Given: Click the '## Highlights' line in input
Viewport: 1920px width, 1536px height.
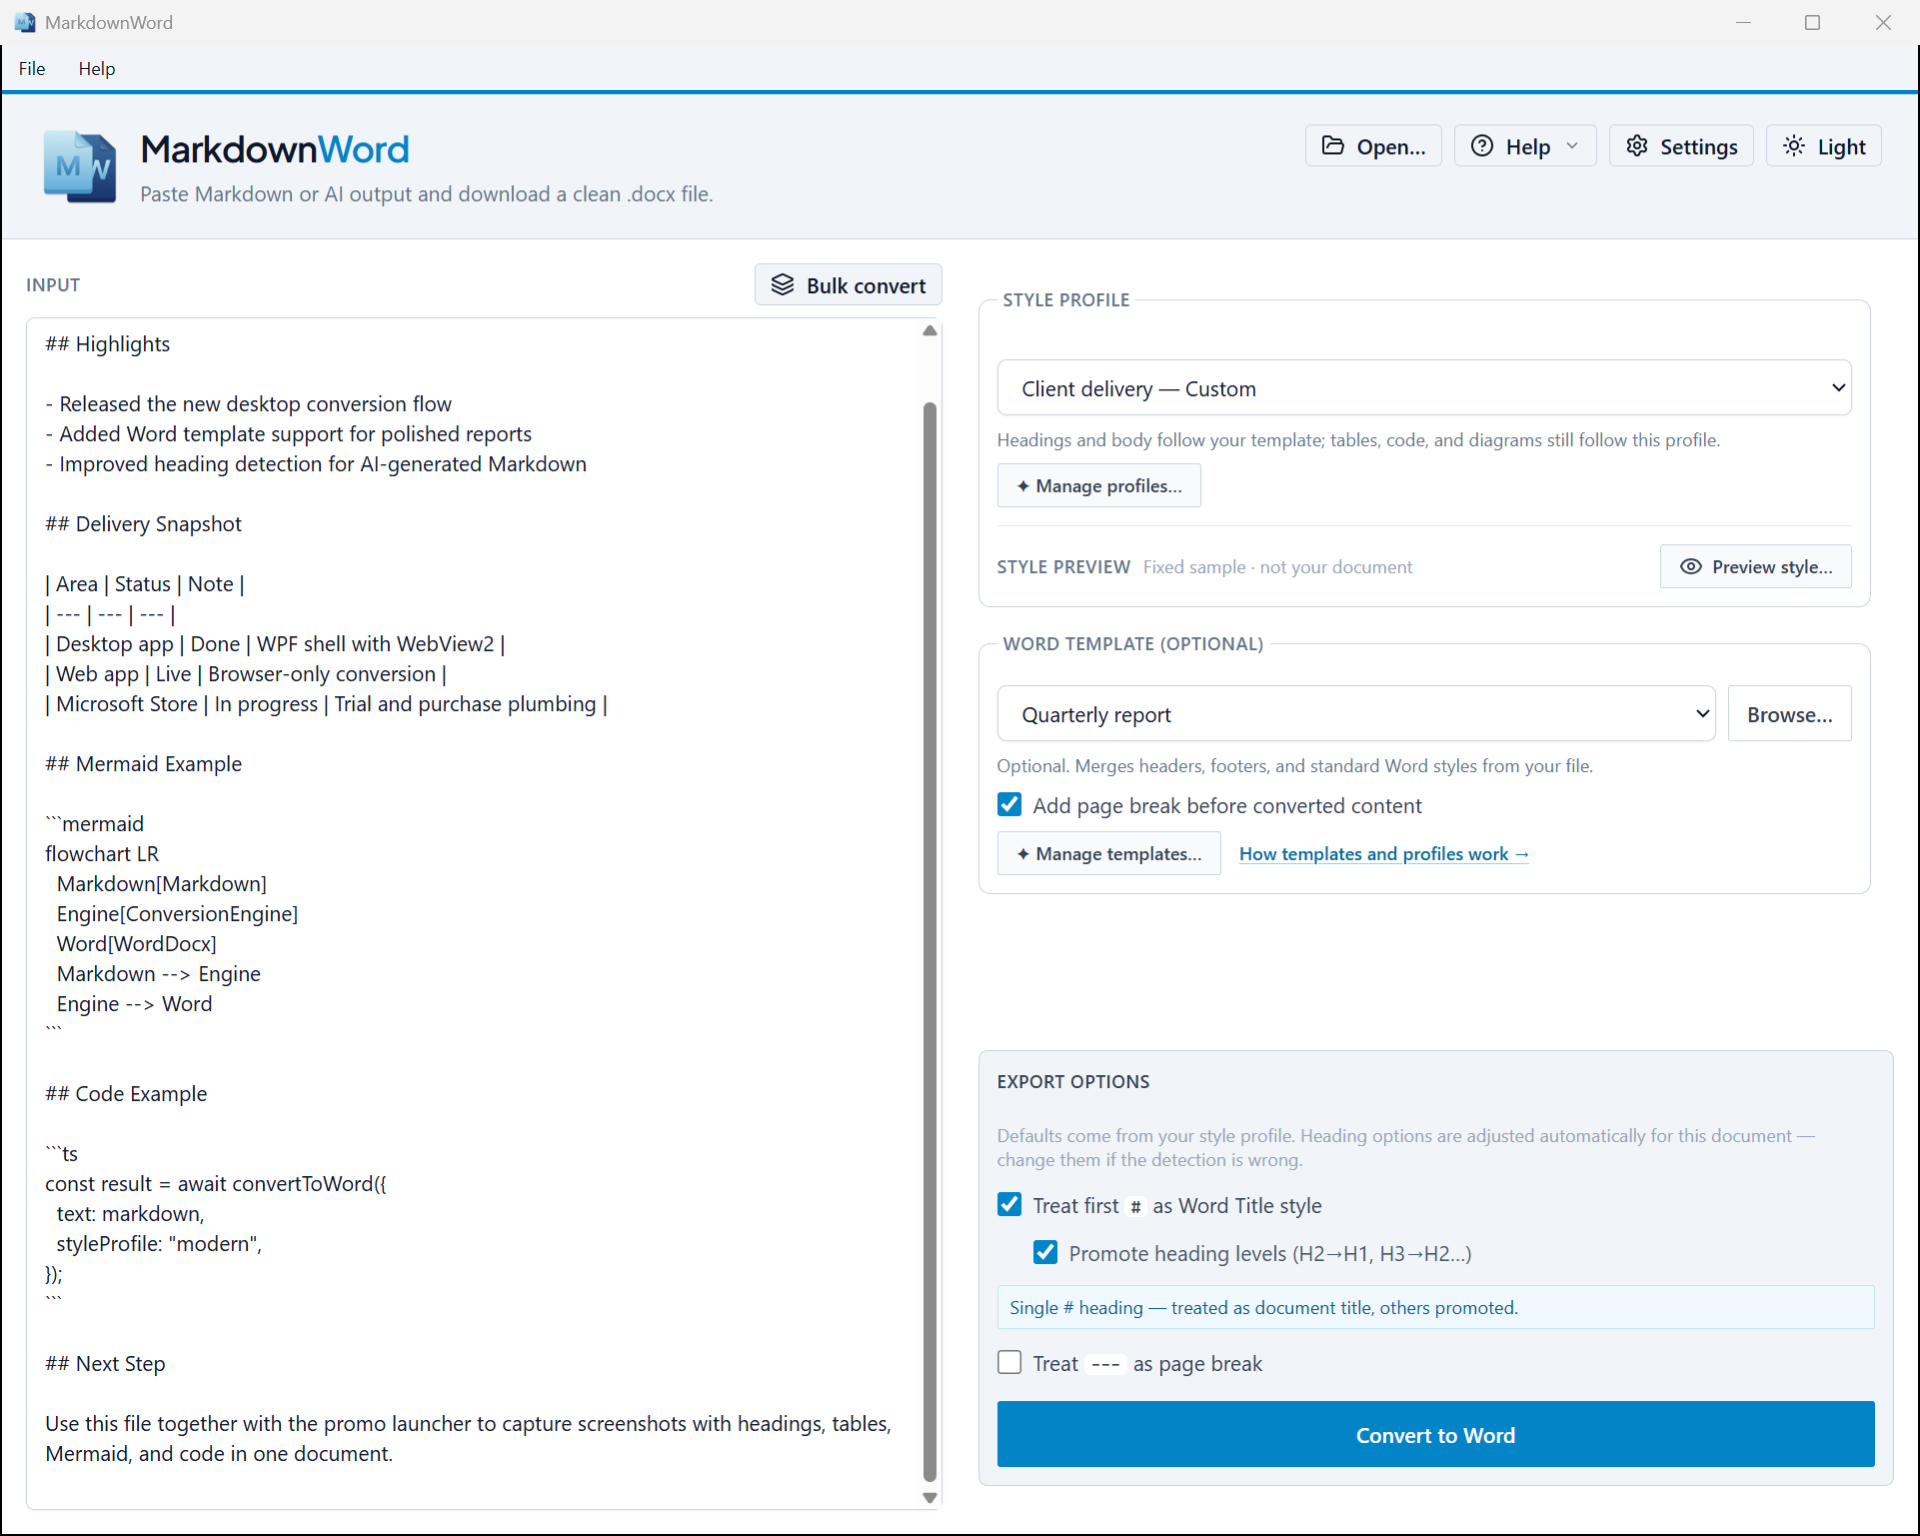Looking at the screenshot, I should [x=108, y=344].
